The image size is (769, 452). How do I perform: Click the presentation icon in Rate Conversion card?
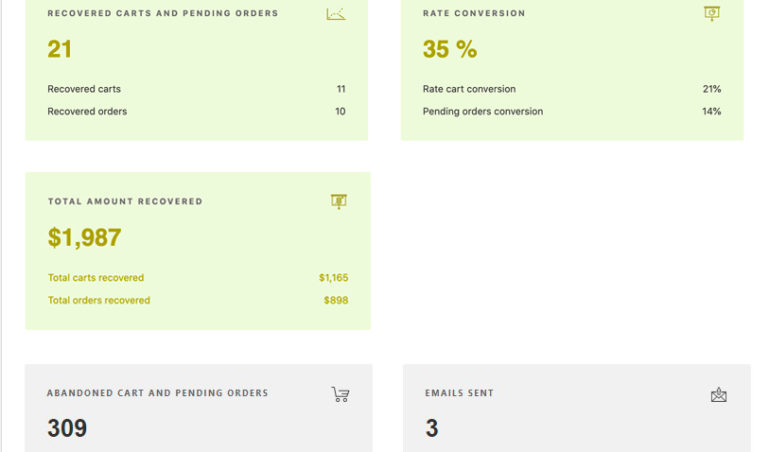(x=712, y=13)
